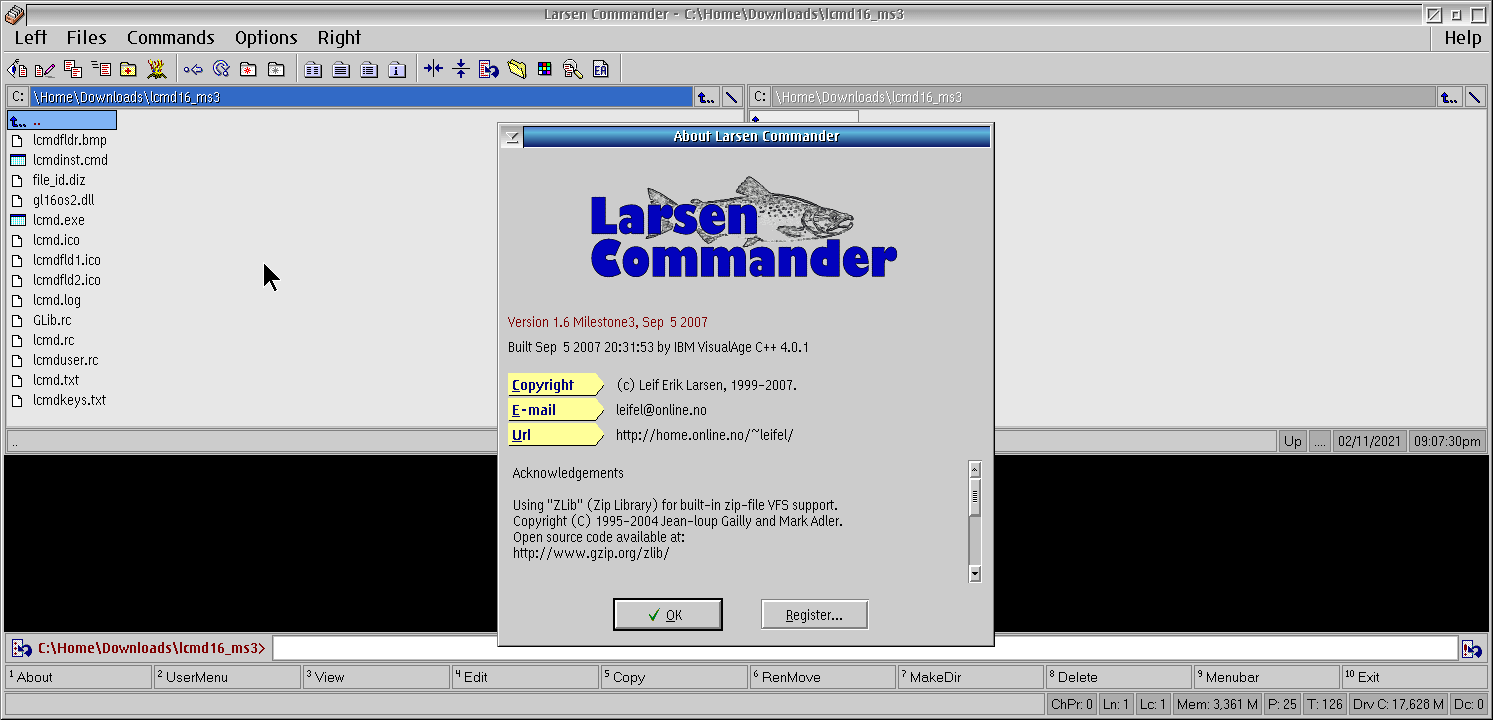Image resolution: width=1493 pixels, height=720 pixels.
Task: Click the magnifier find files icon
Action: tap(572, 69)
